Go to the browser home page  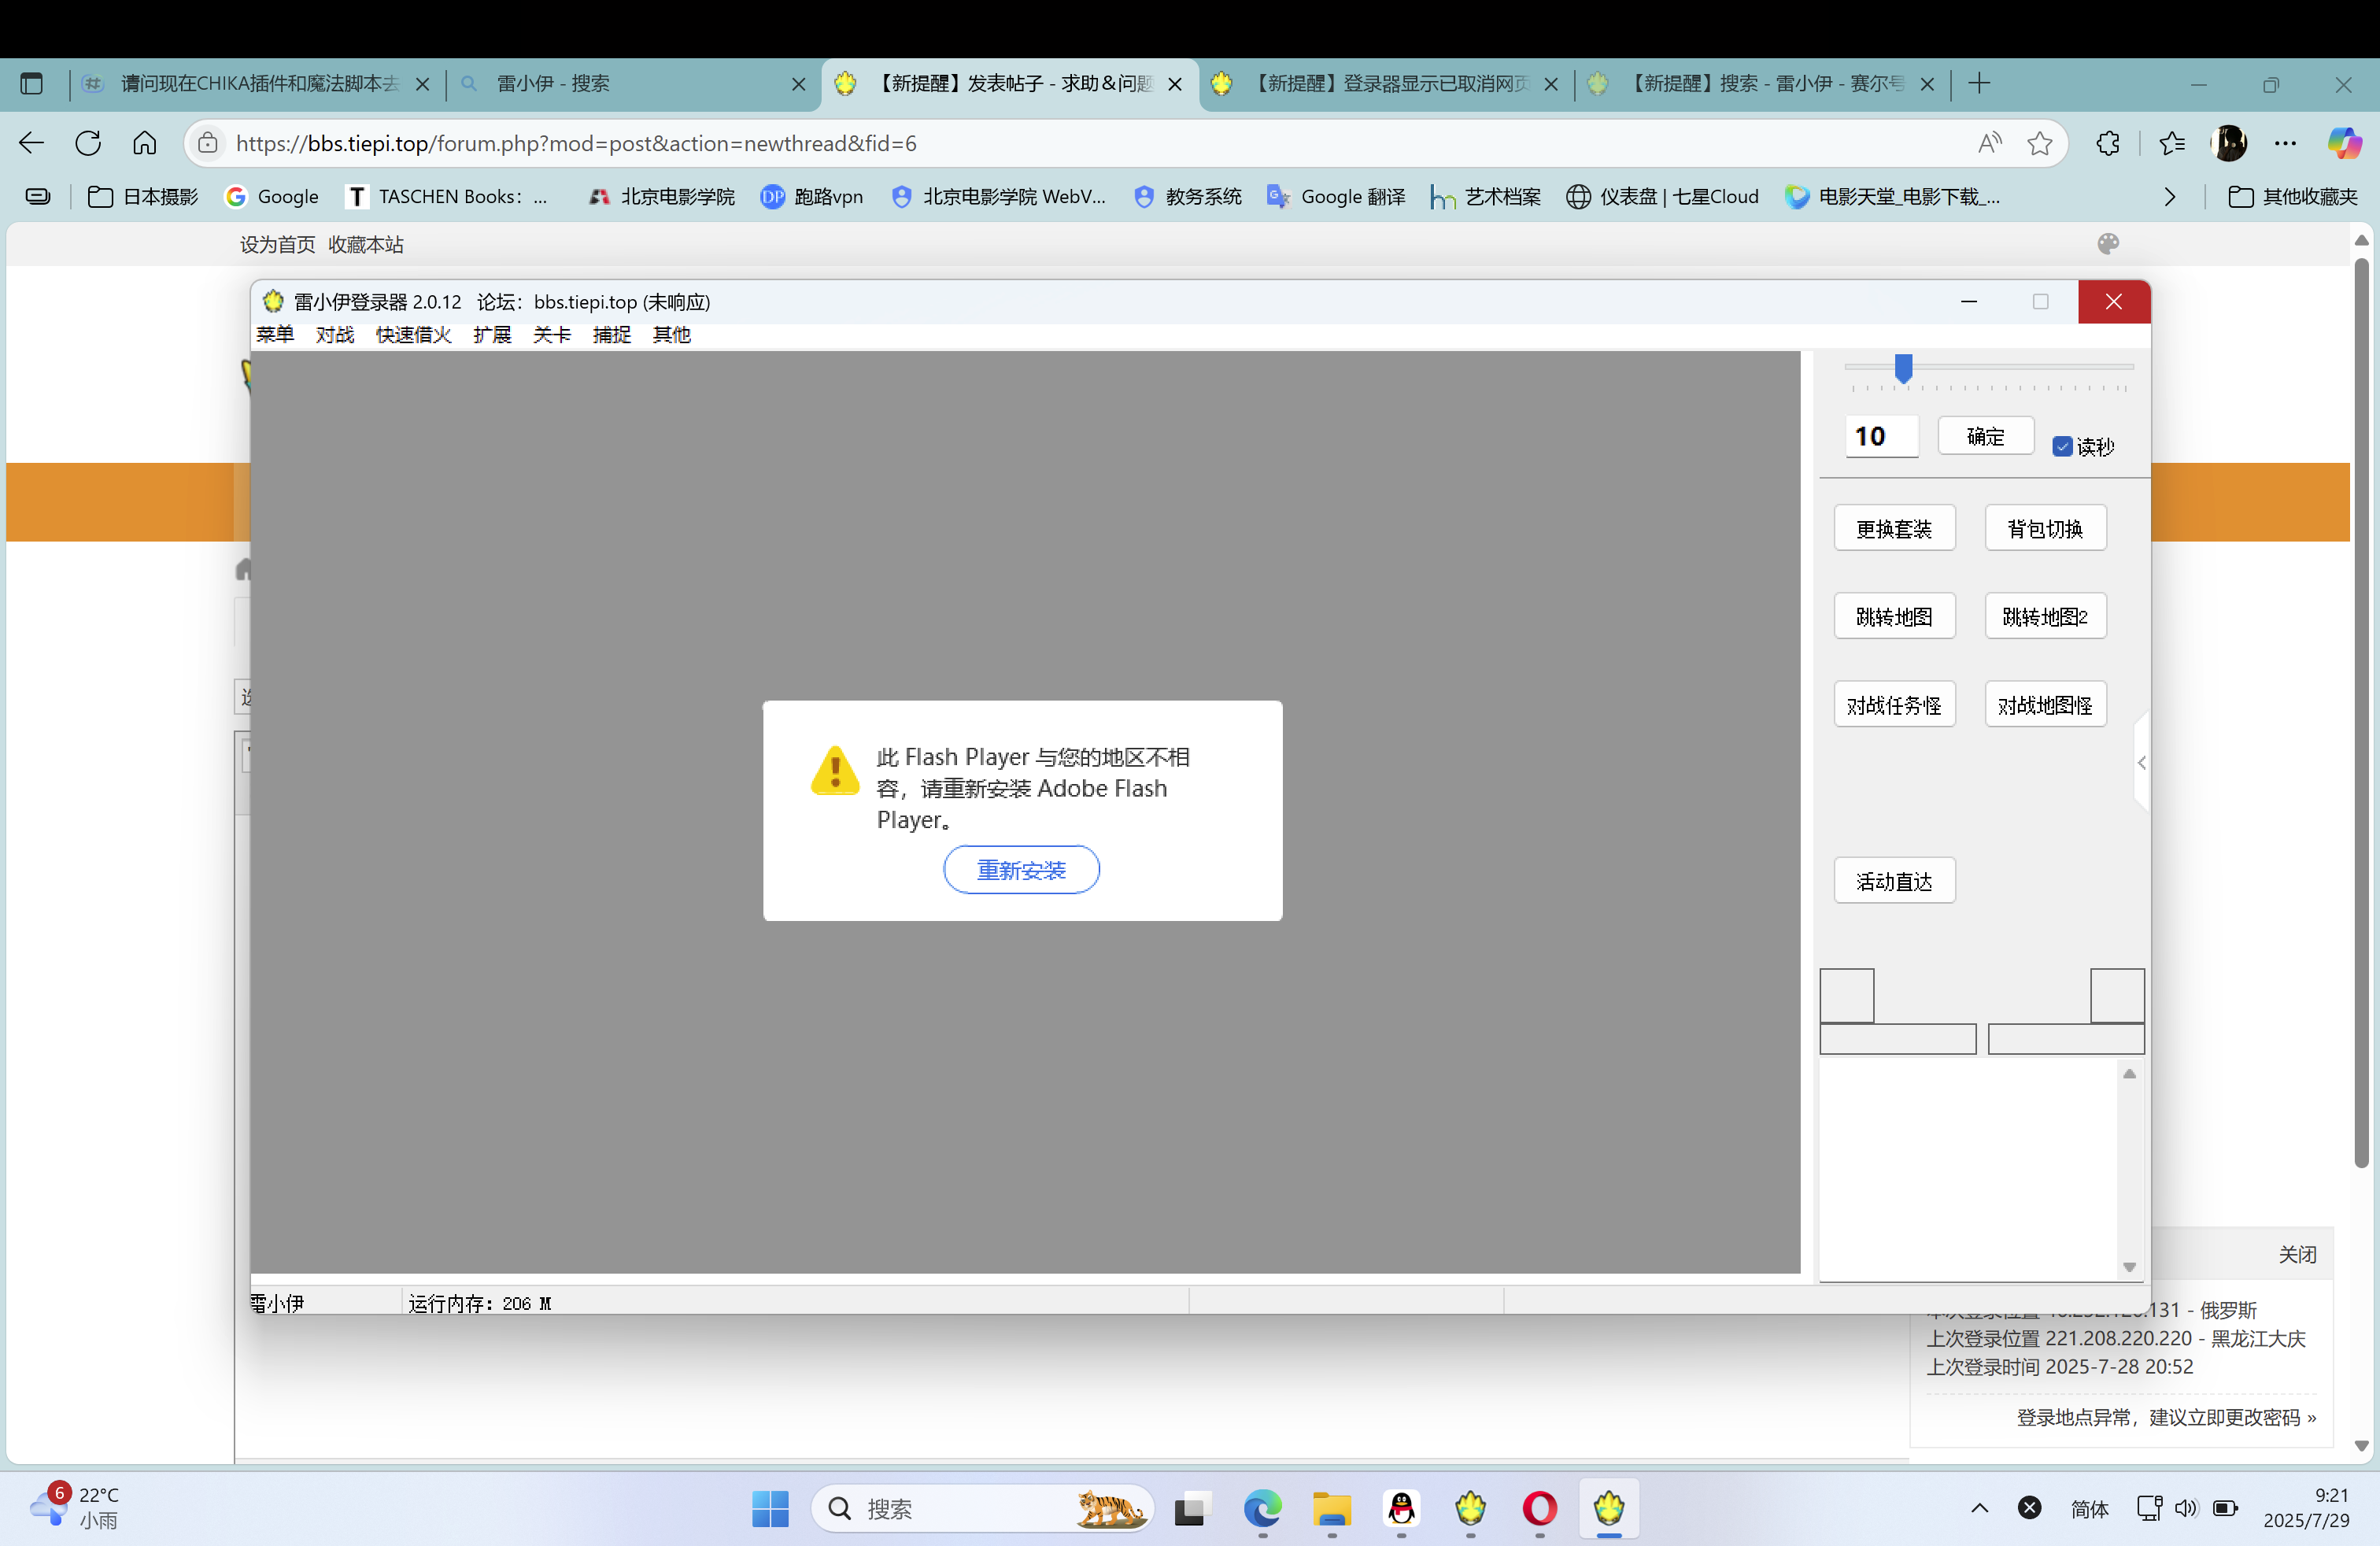point(144,143)
